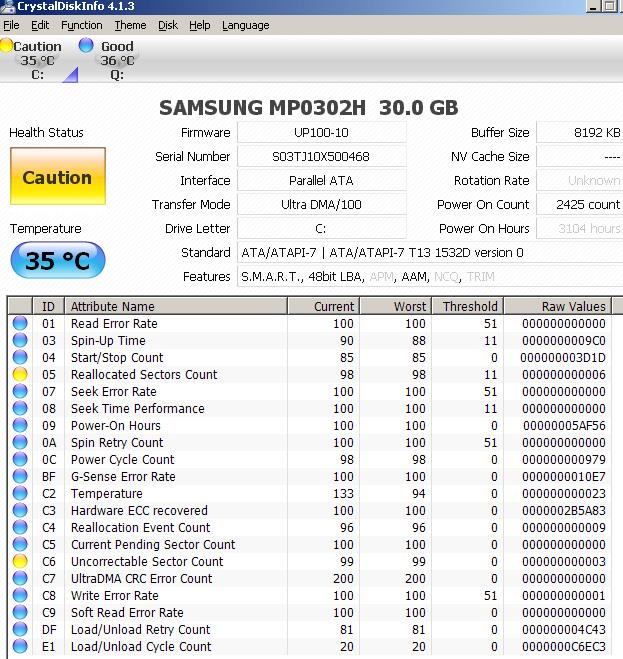Click the Features field with S.M.A.R.T.
Viewport: 623px width, 659px height.
pyautogui.click(x=430, y=277)
